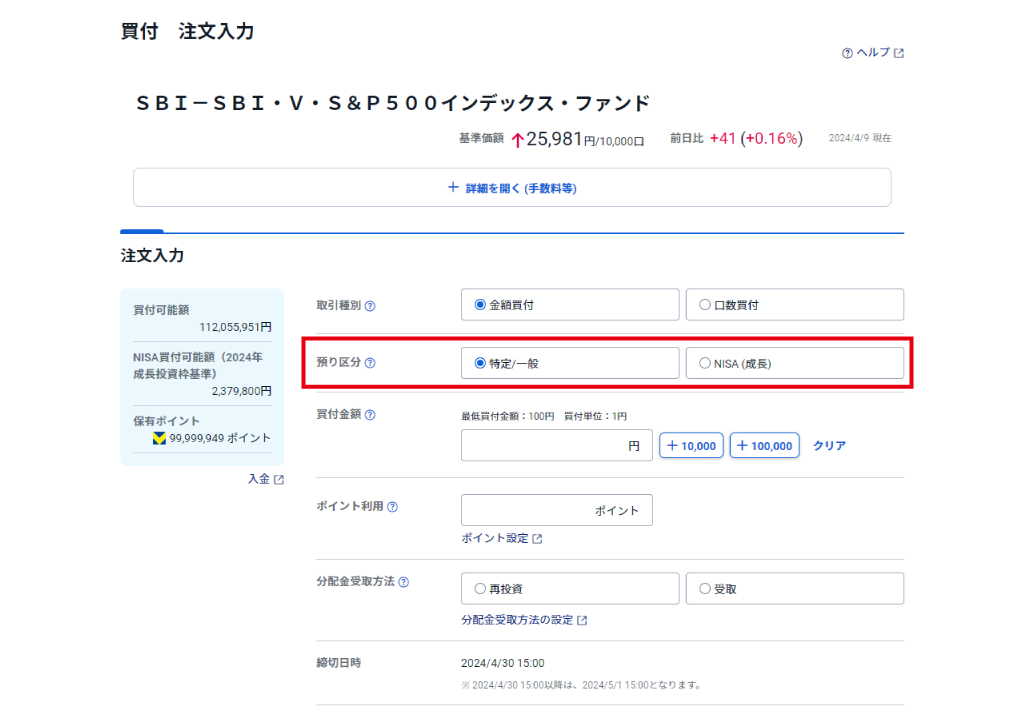Select 金額買付 radio option
Image resolution: width=1024 pixels, height=714 pixels.
570,305
